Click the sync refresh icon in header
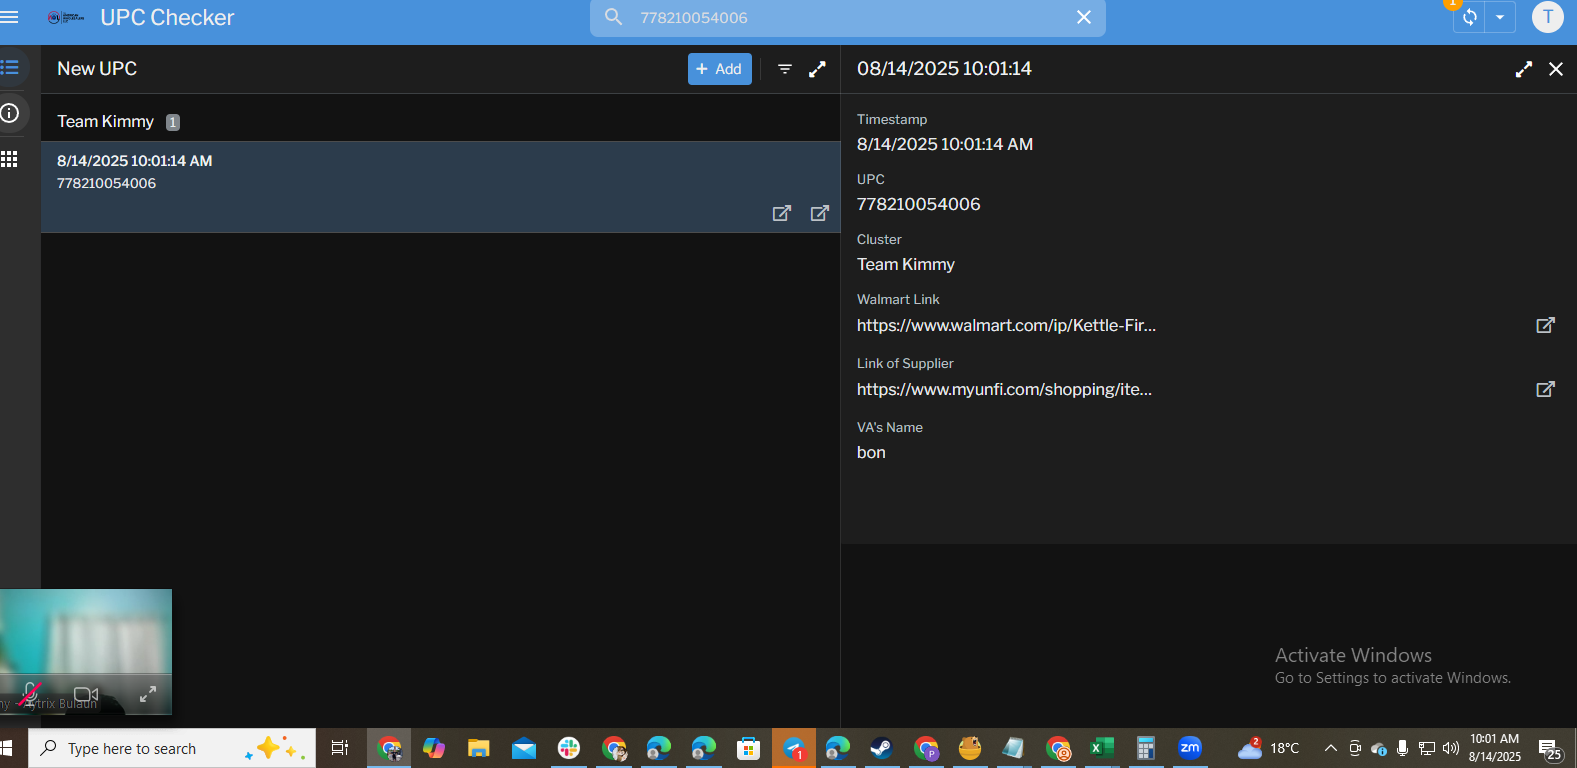1577x768 pixels. tap(1469, 17)
